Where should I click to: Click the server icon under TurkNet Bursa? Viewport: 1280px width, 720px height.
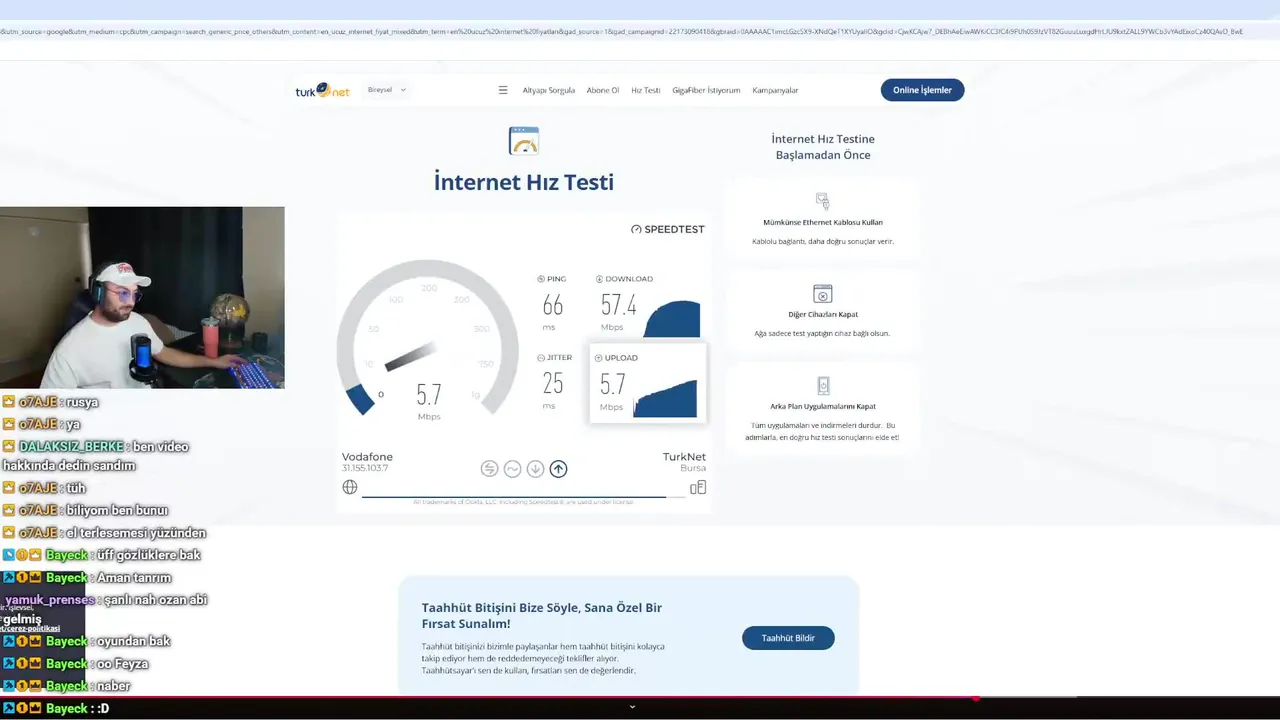tap(698, 487)
